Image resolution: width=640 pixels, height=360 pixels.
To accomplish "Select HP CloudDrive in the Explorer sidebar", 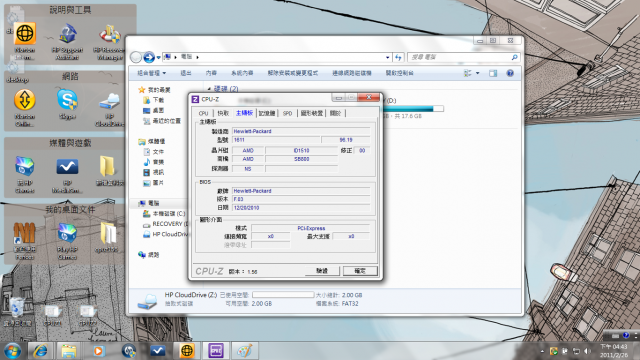I will 165,234.
